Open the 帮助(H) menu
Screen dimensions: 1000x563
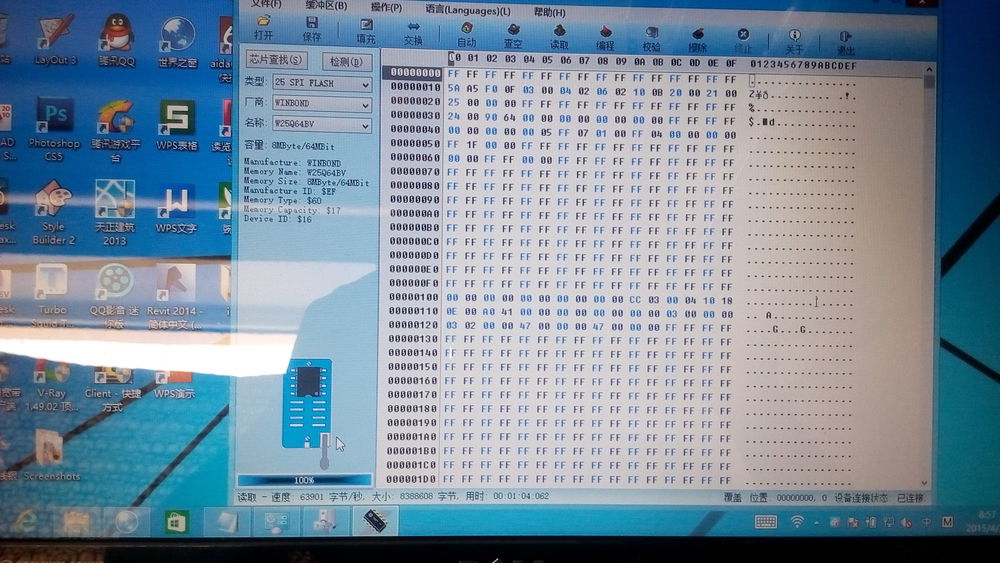pos(549,12)
